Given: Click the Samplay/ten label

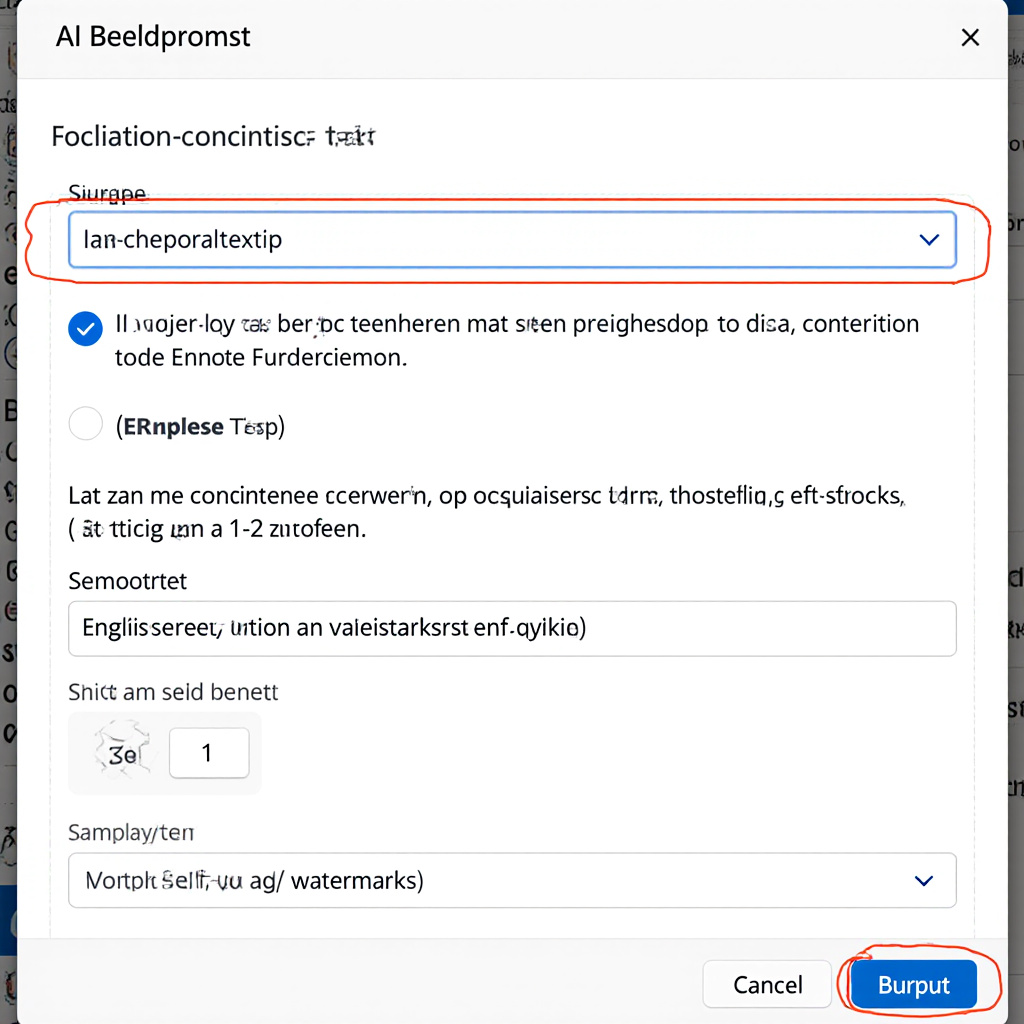Looking at the screenshot, I should (x=131, y=832).
